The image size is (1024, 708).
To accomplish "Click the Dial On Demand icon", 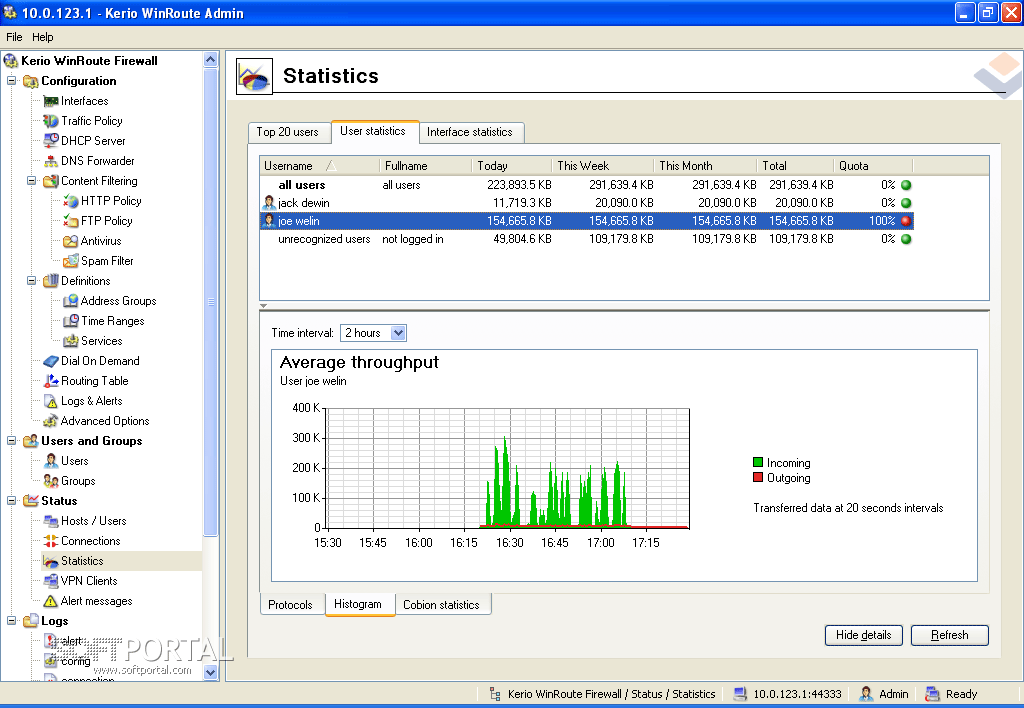I will coord(51,361).
